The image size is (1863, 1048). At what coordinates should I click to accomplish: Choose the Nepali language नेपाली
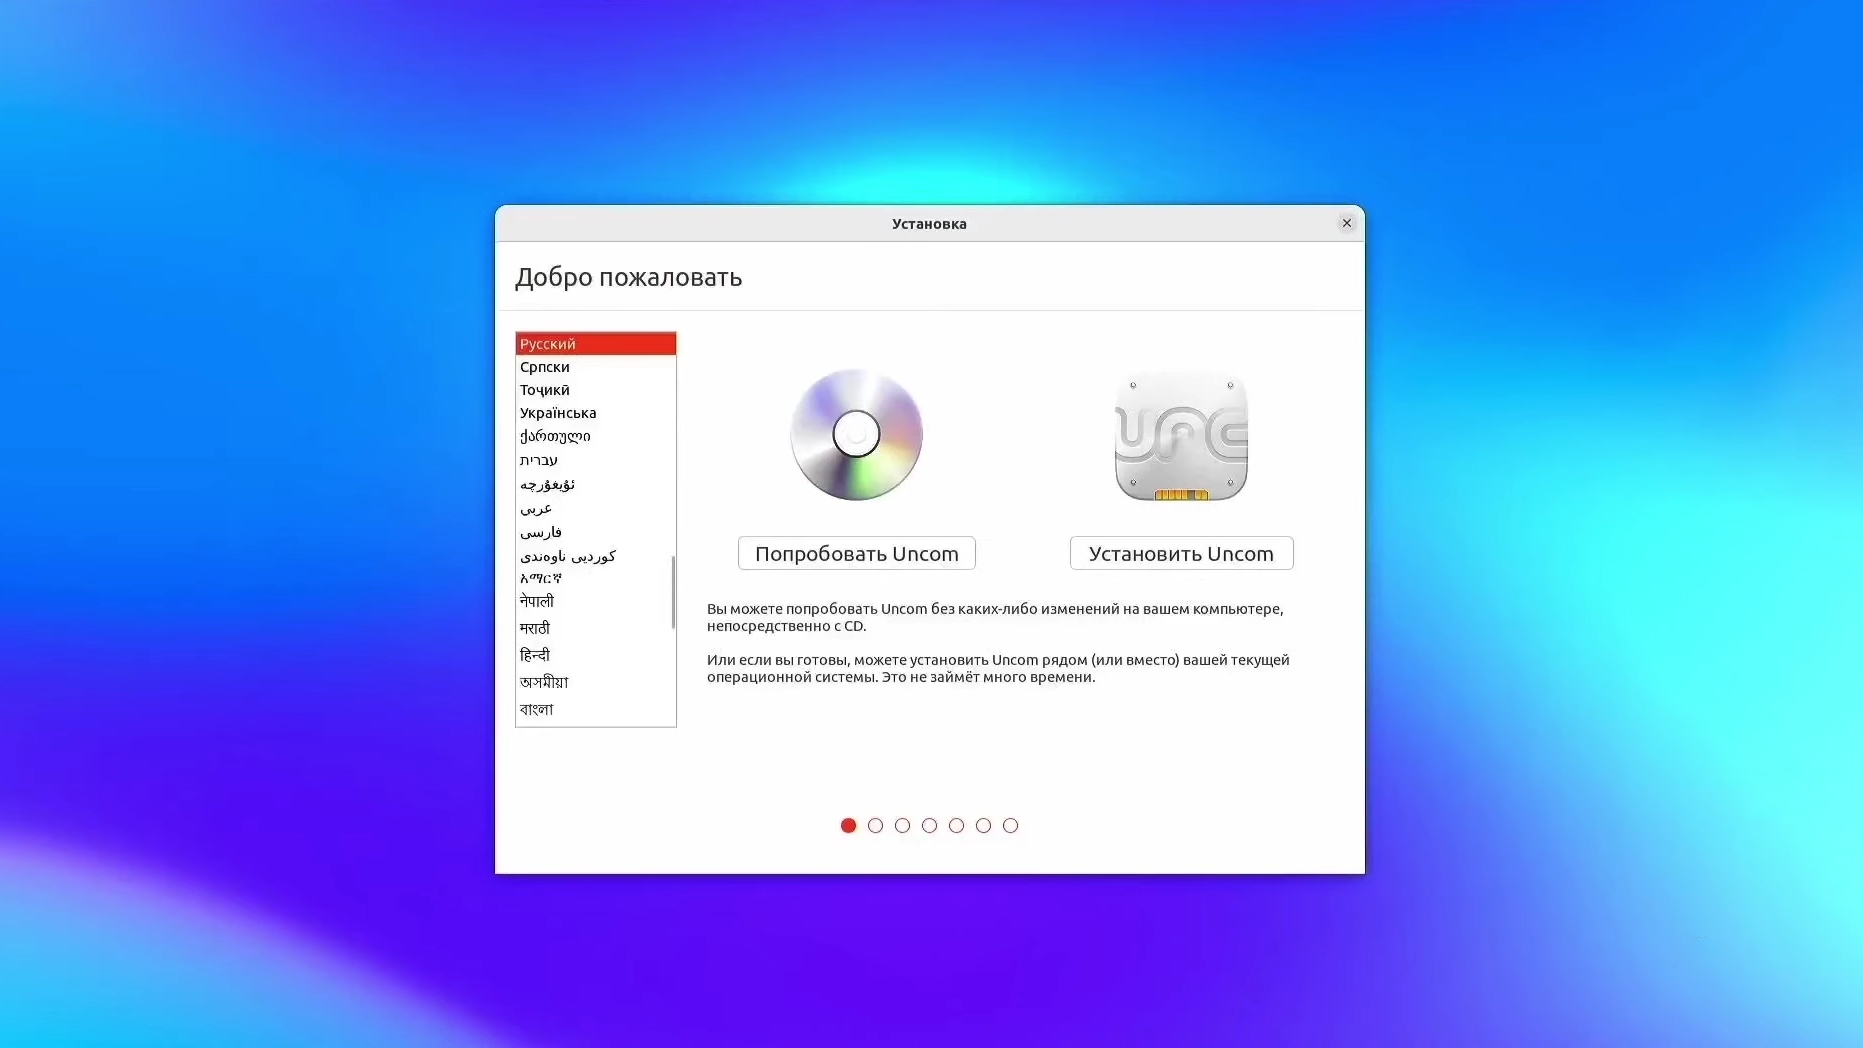click(596, 601)
